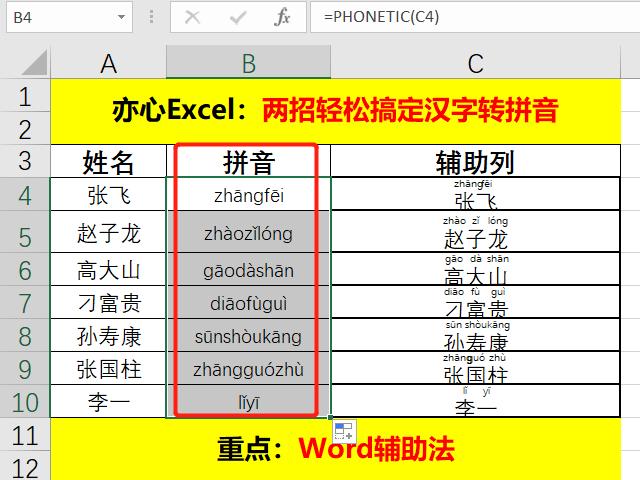The height and width of the screenshot is (480, 640).
Task: Select column C header
Action: (x=476, y=63)
